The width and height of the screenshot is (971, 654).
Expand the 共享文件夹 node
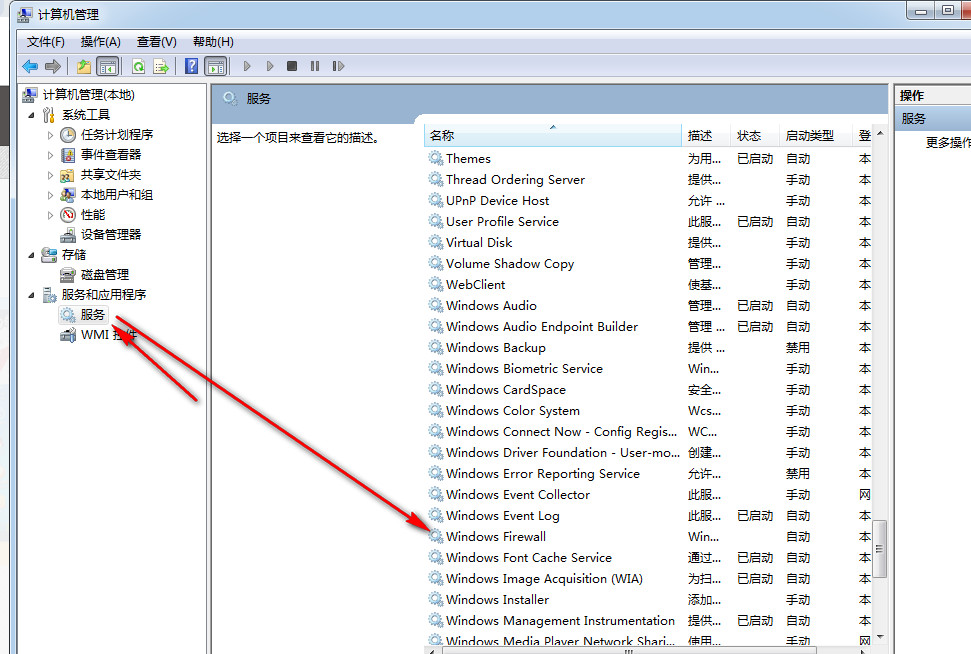coord(50,175)
